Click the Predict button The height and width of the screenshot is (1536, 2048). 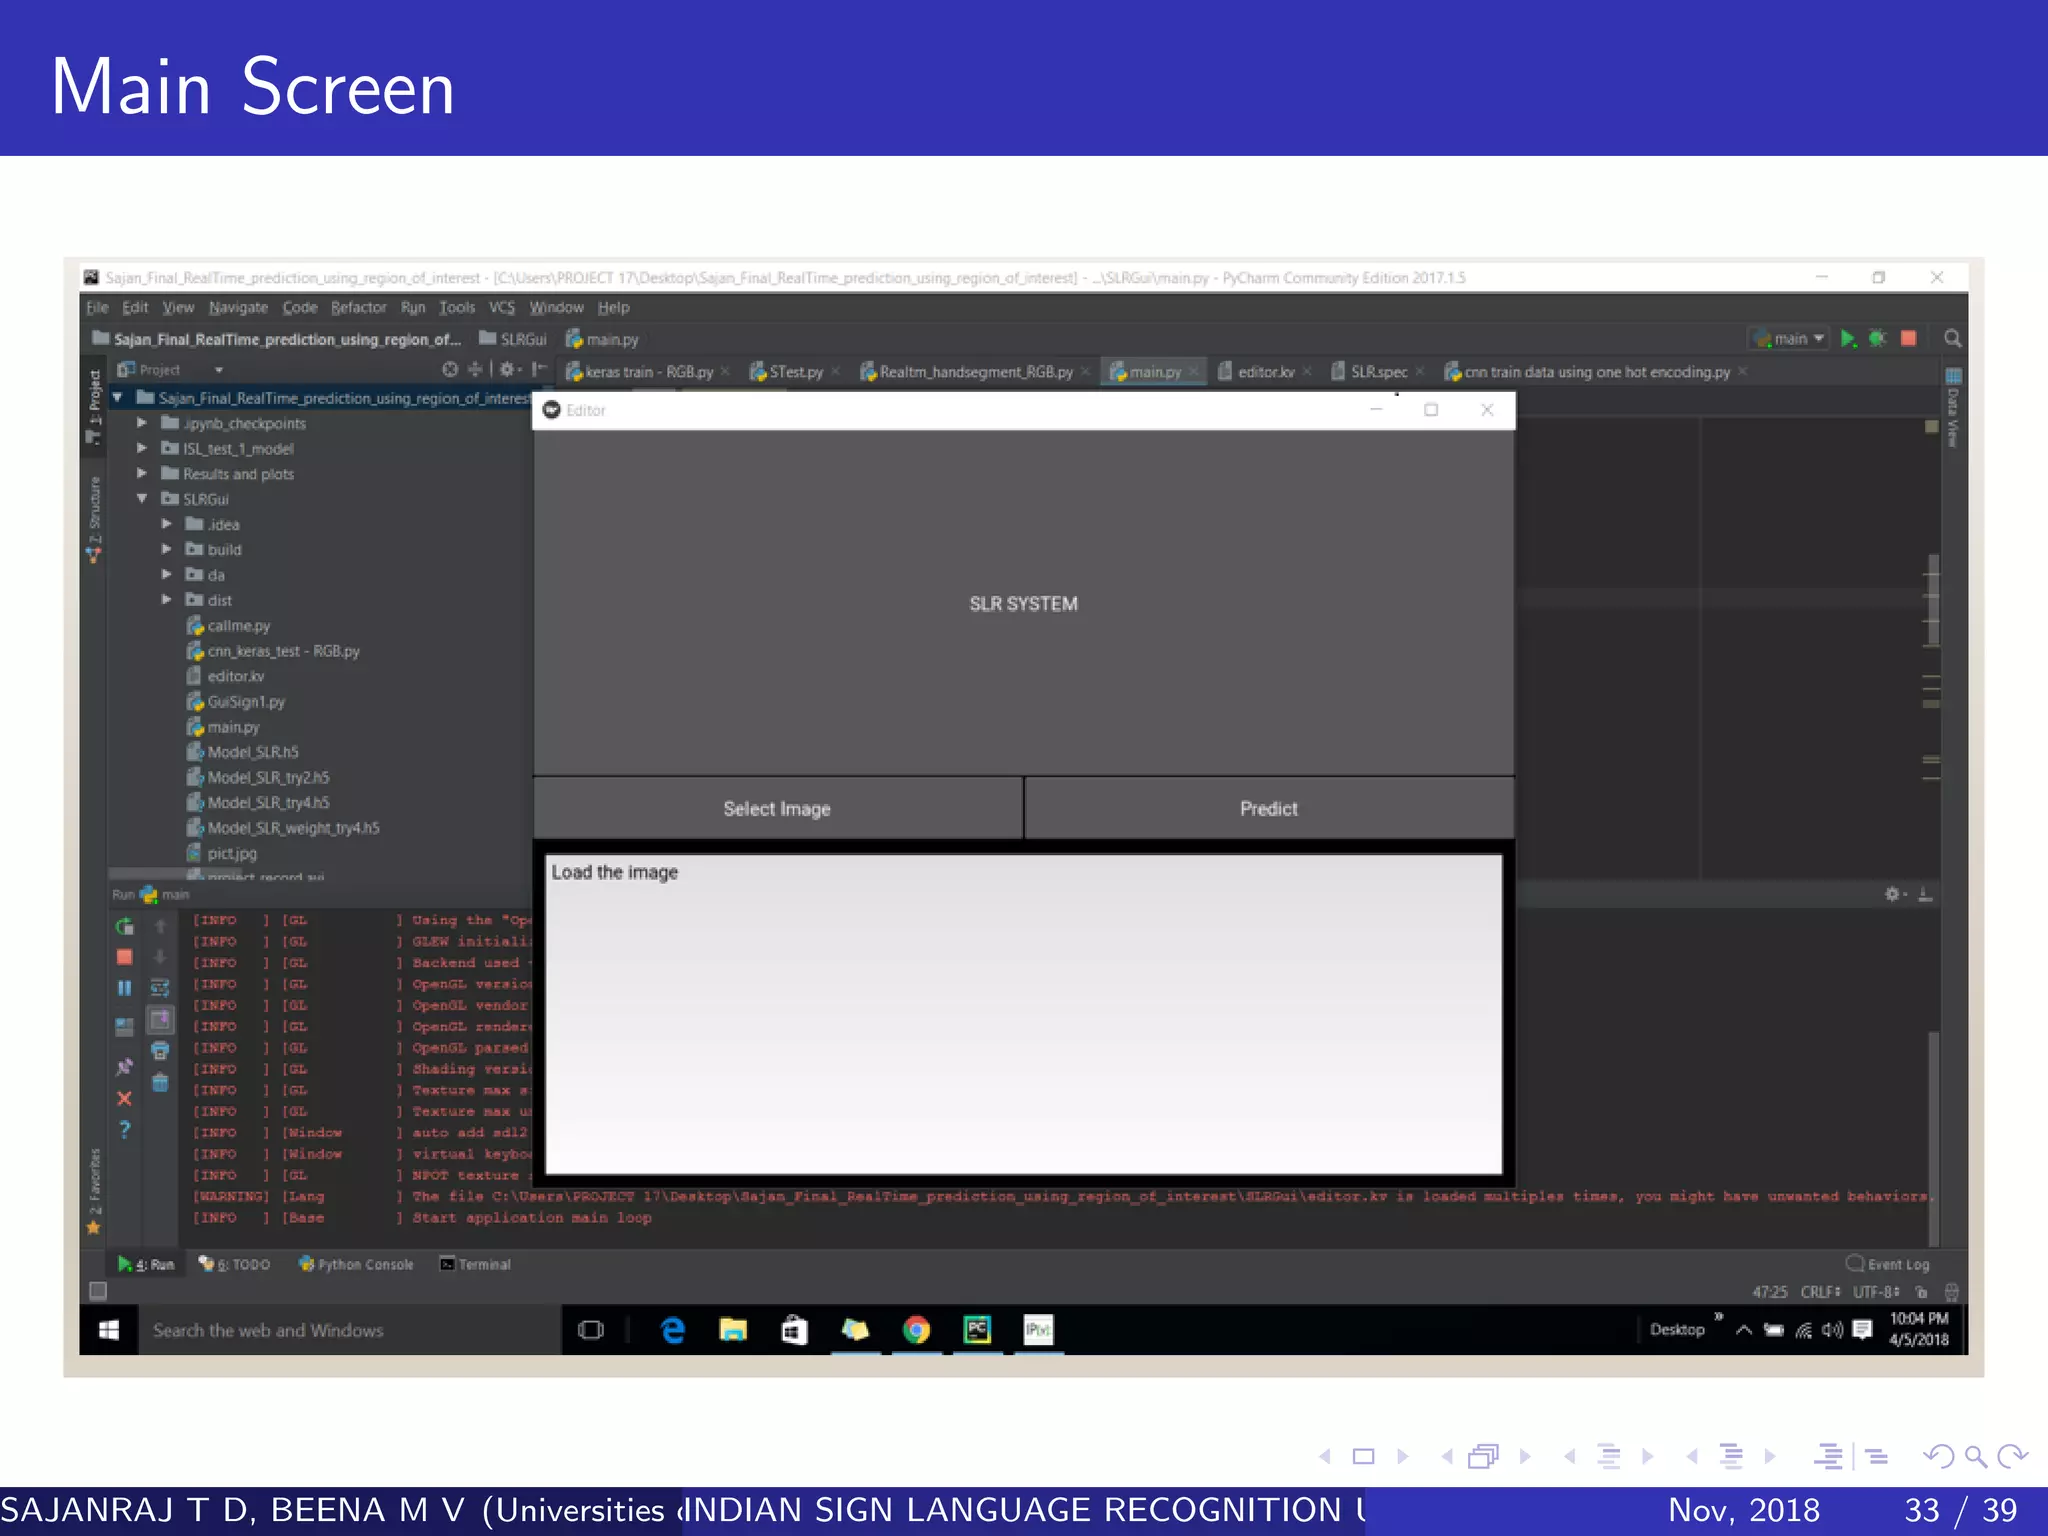[1268, 809]
